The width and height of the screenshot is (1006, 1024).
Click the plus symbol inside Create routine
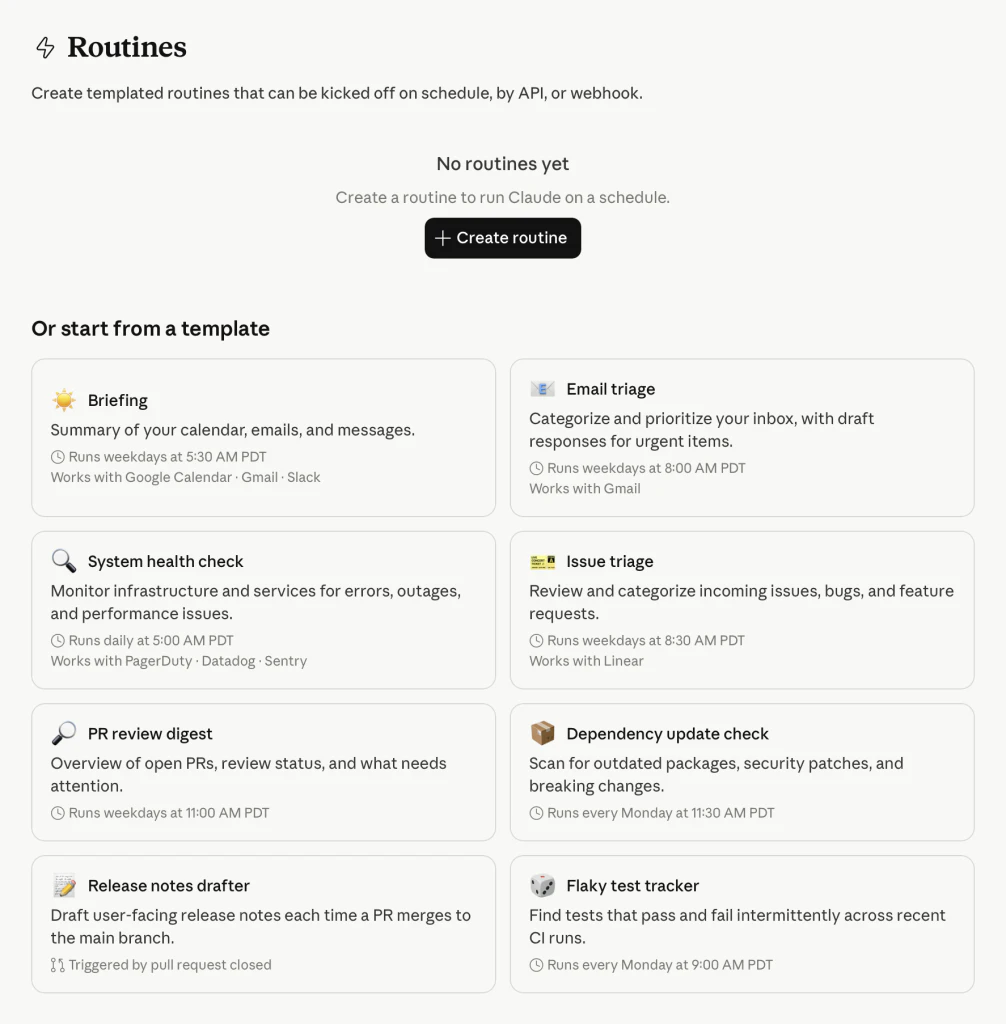[442, 238]
